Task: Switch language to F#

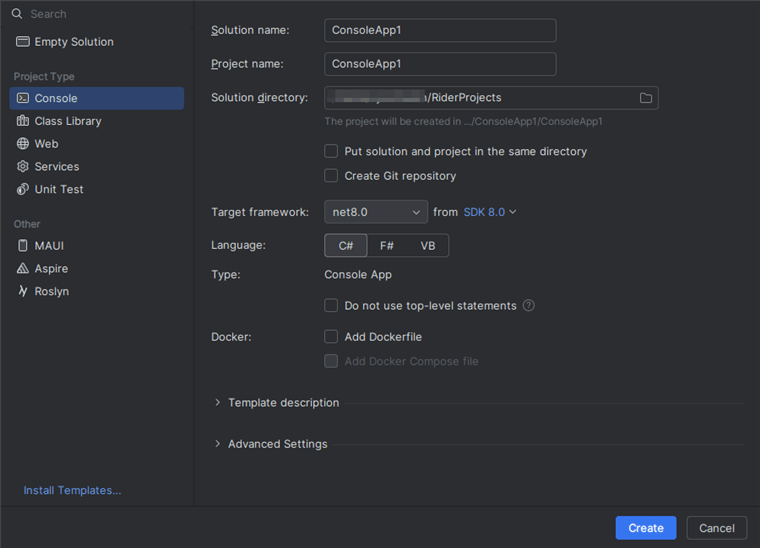Action: (x=387, y=246)
